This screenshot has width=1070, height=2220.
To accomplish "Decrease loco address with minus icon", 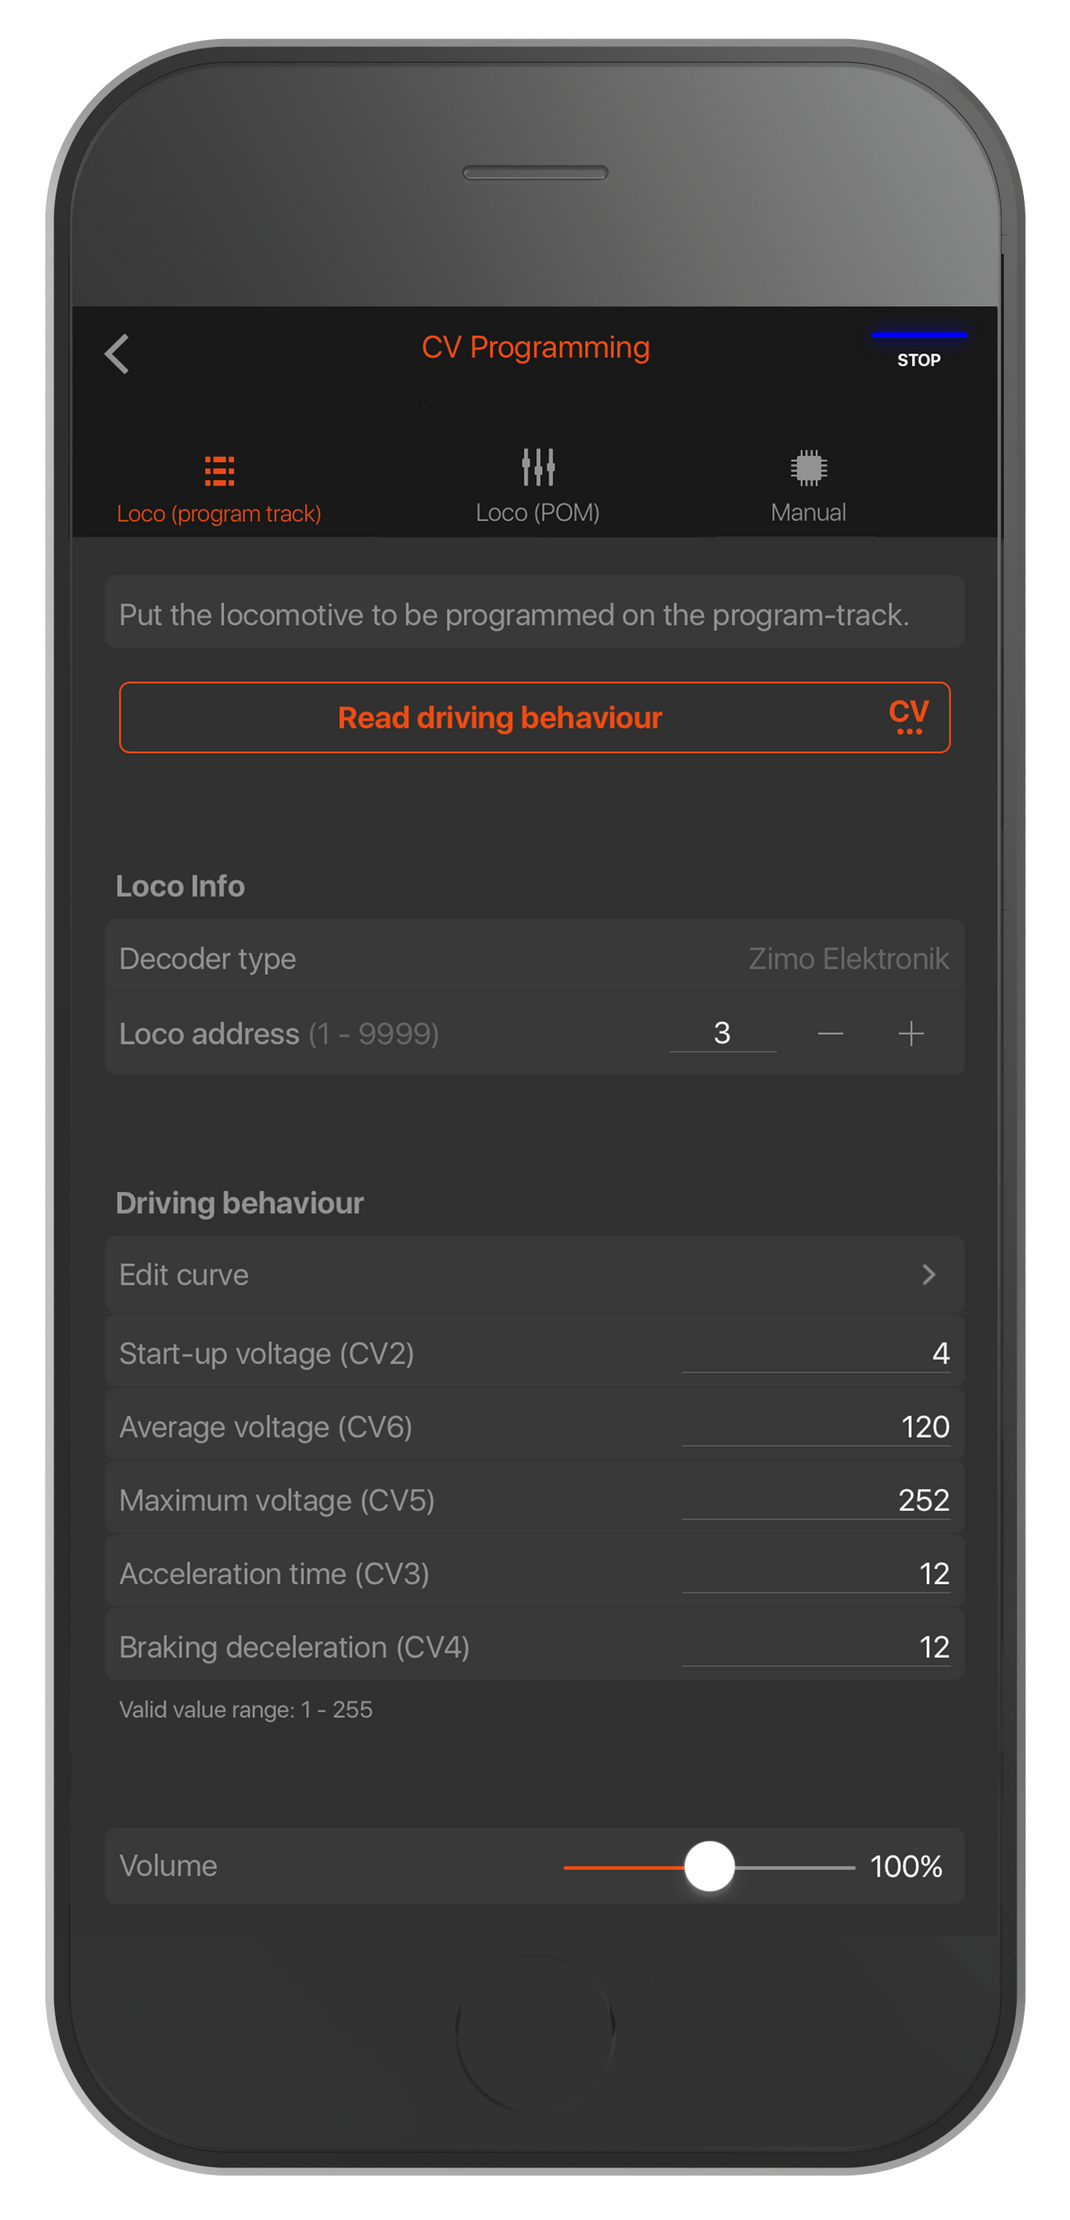I will (x=830, y=1033).
